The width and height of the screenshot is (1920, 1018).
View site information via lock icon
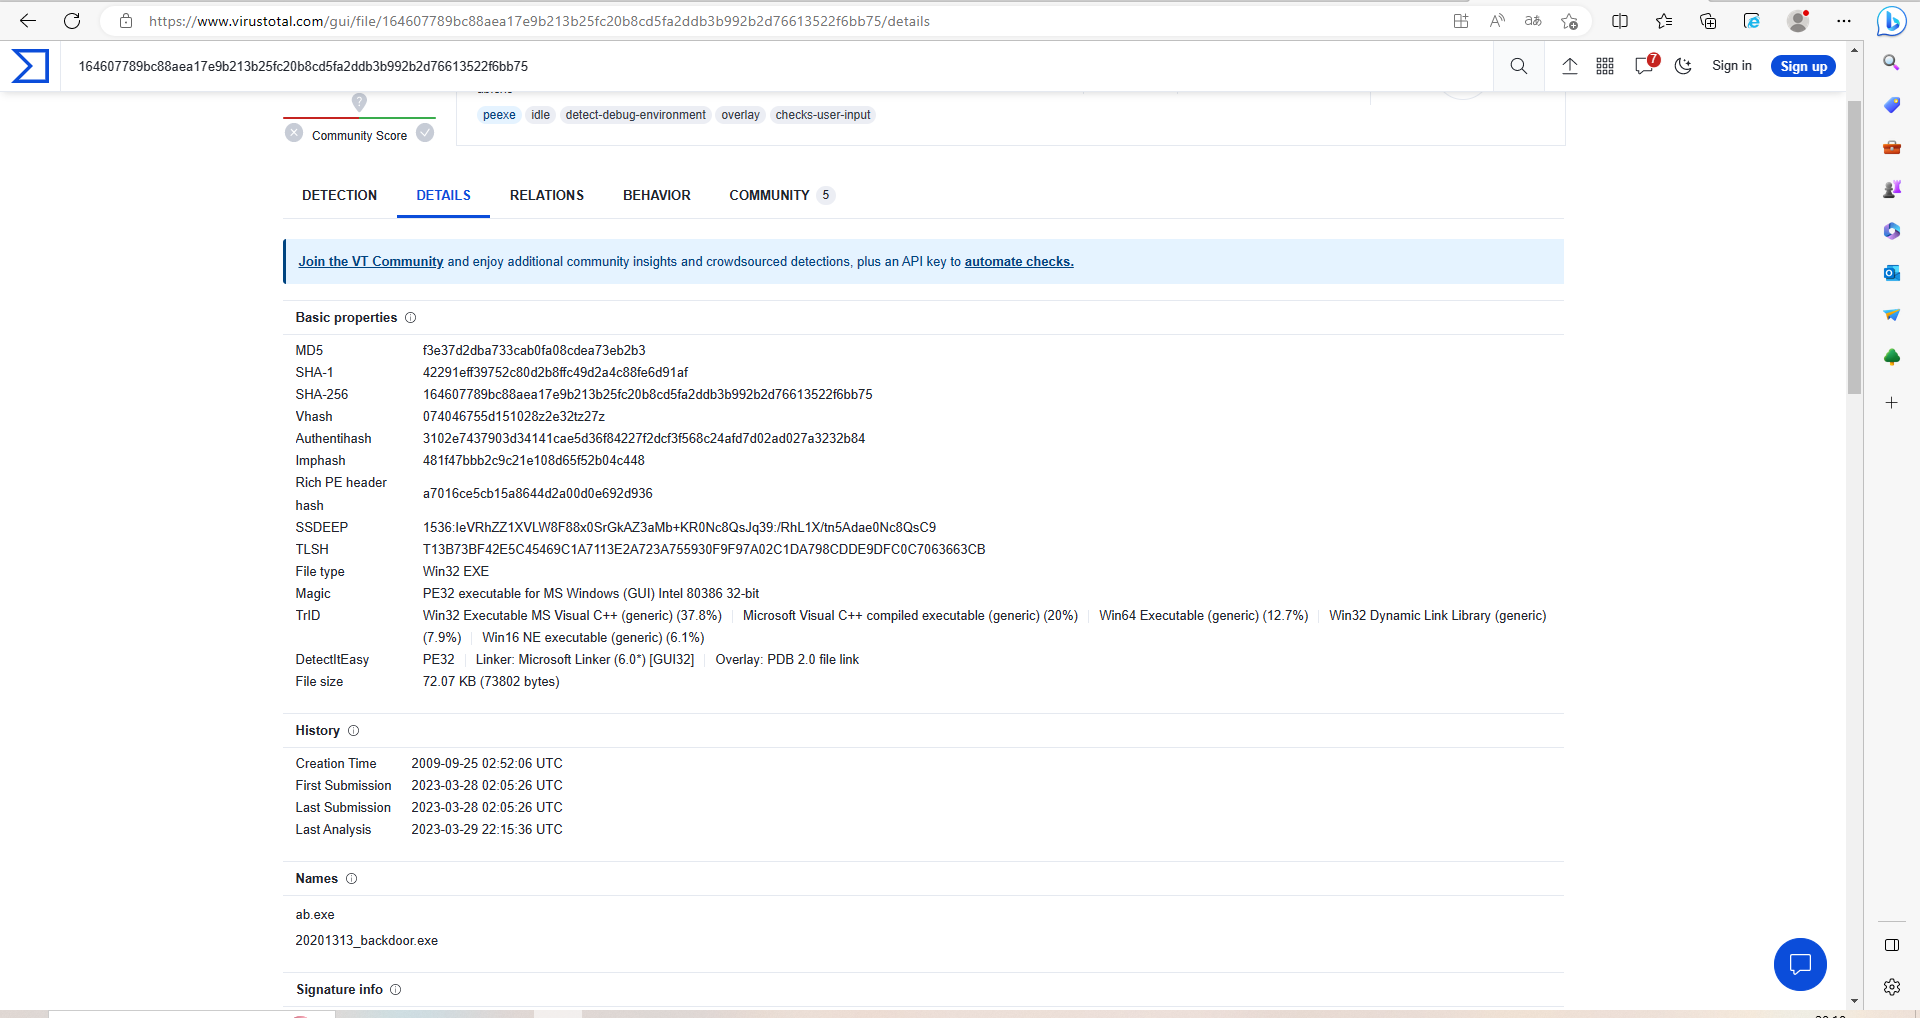(x=126, y=21)
